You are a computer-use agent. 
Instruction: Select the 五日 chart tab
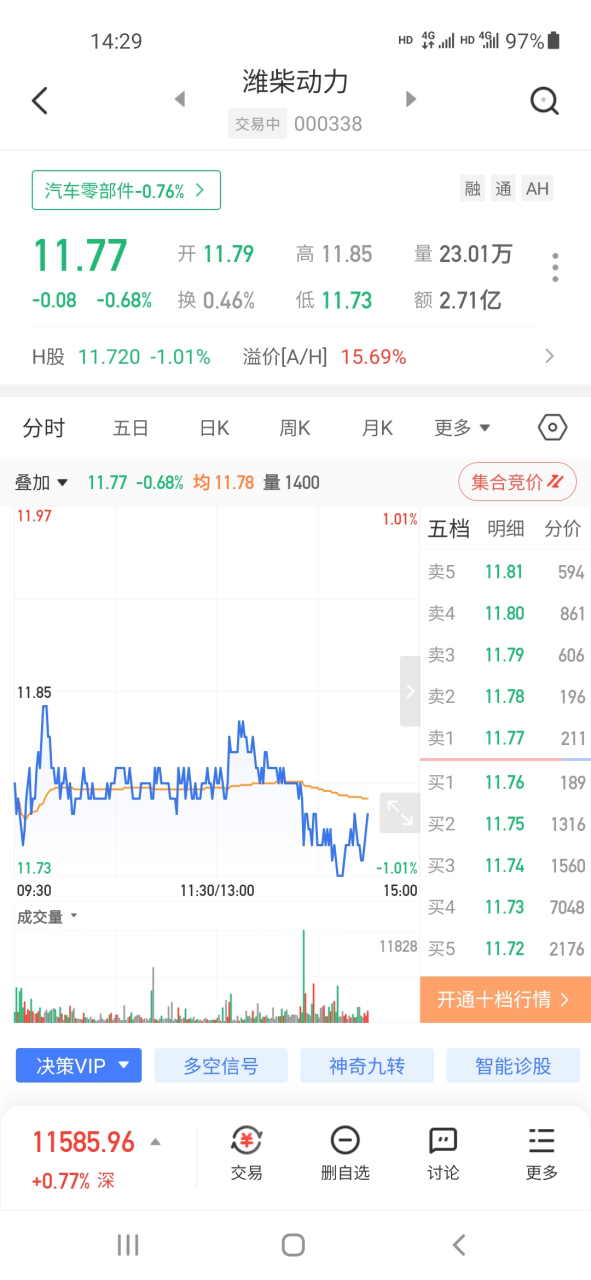pos(131,428)
